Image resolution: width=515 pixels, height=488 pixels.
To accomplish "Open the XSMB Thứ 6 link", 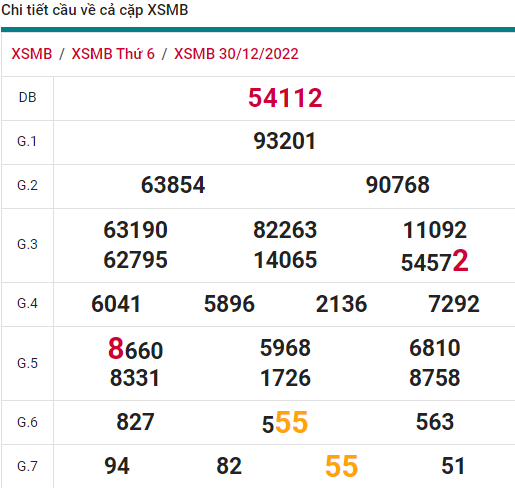I will pyautogui.click(x=113, y=54).
